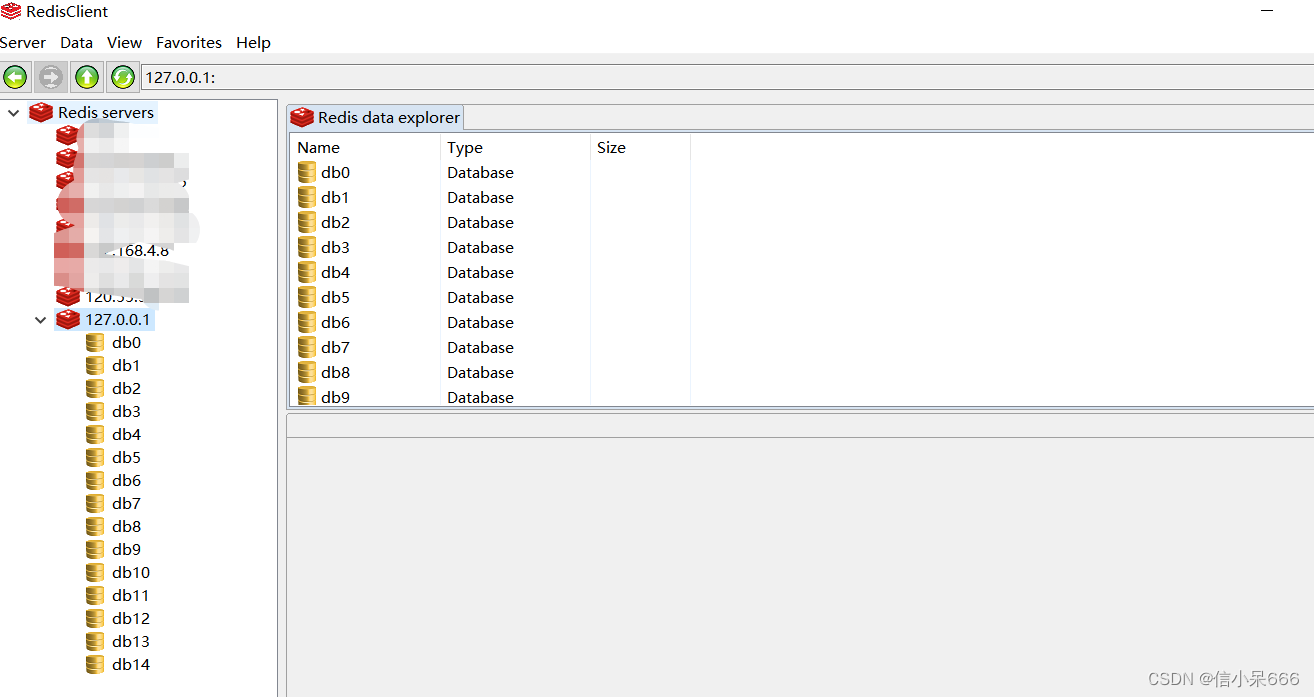Select db1 icon in the server tree

[x=95, y=366]
